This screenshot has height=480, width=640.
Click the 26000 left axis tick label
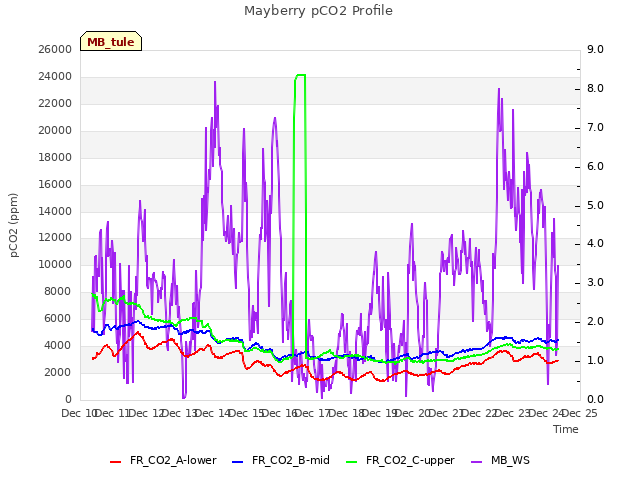coord(55,49)
